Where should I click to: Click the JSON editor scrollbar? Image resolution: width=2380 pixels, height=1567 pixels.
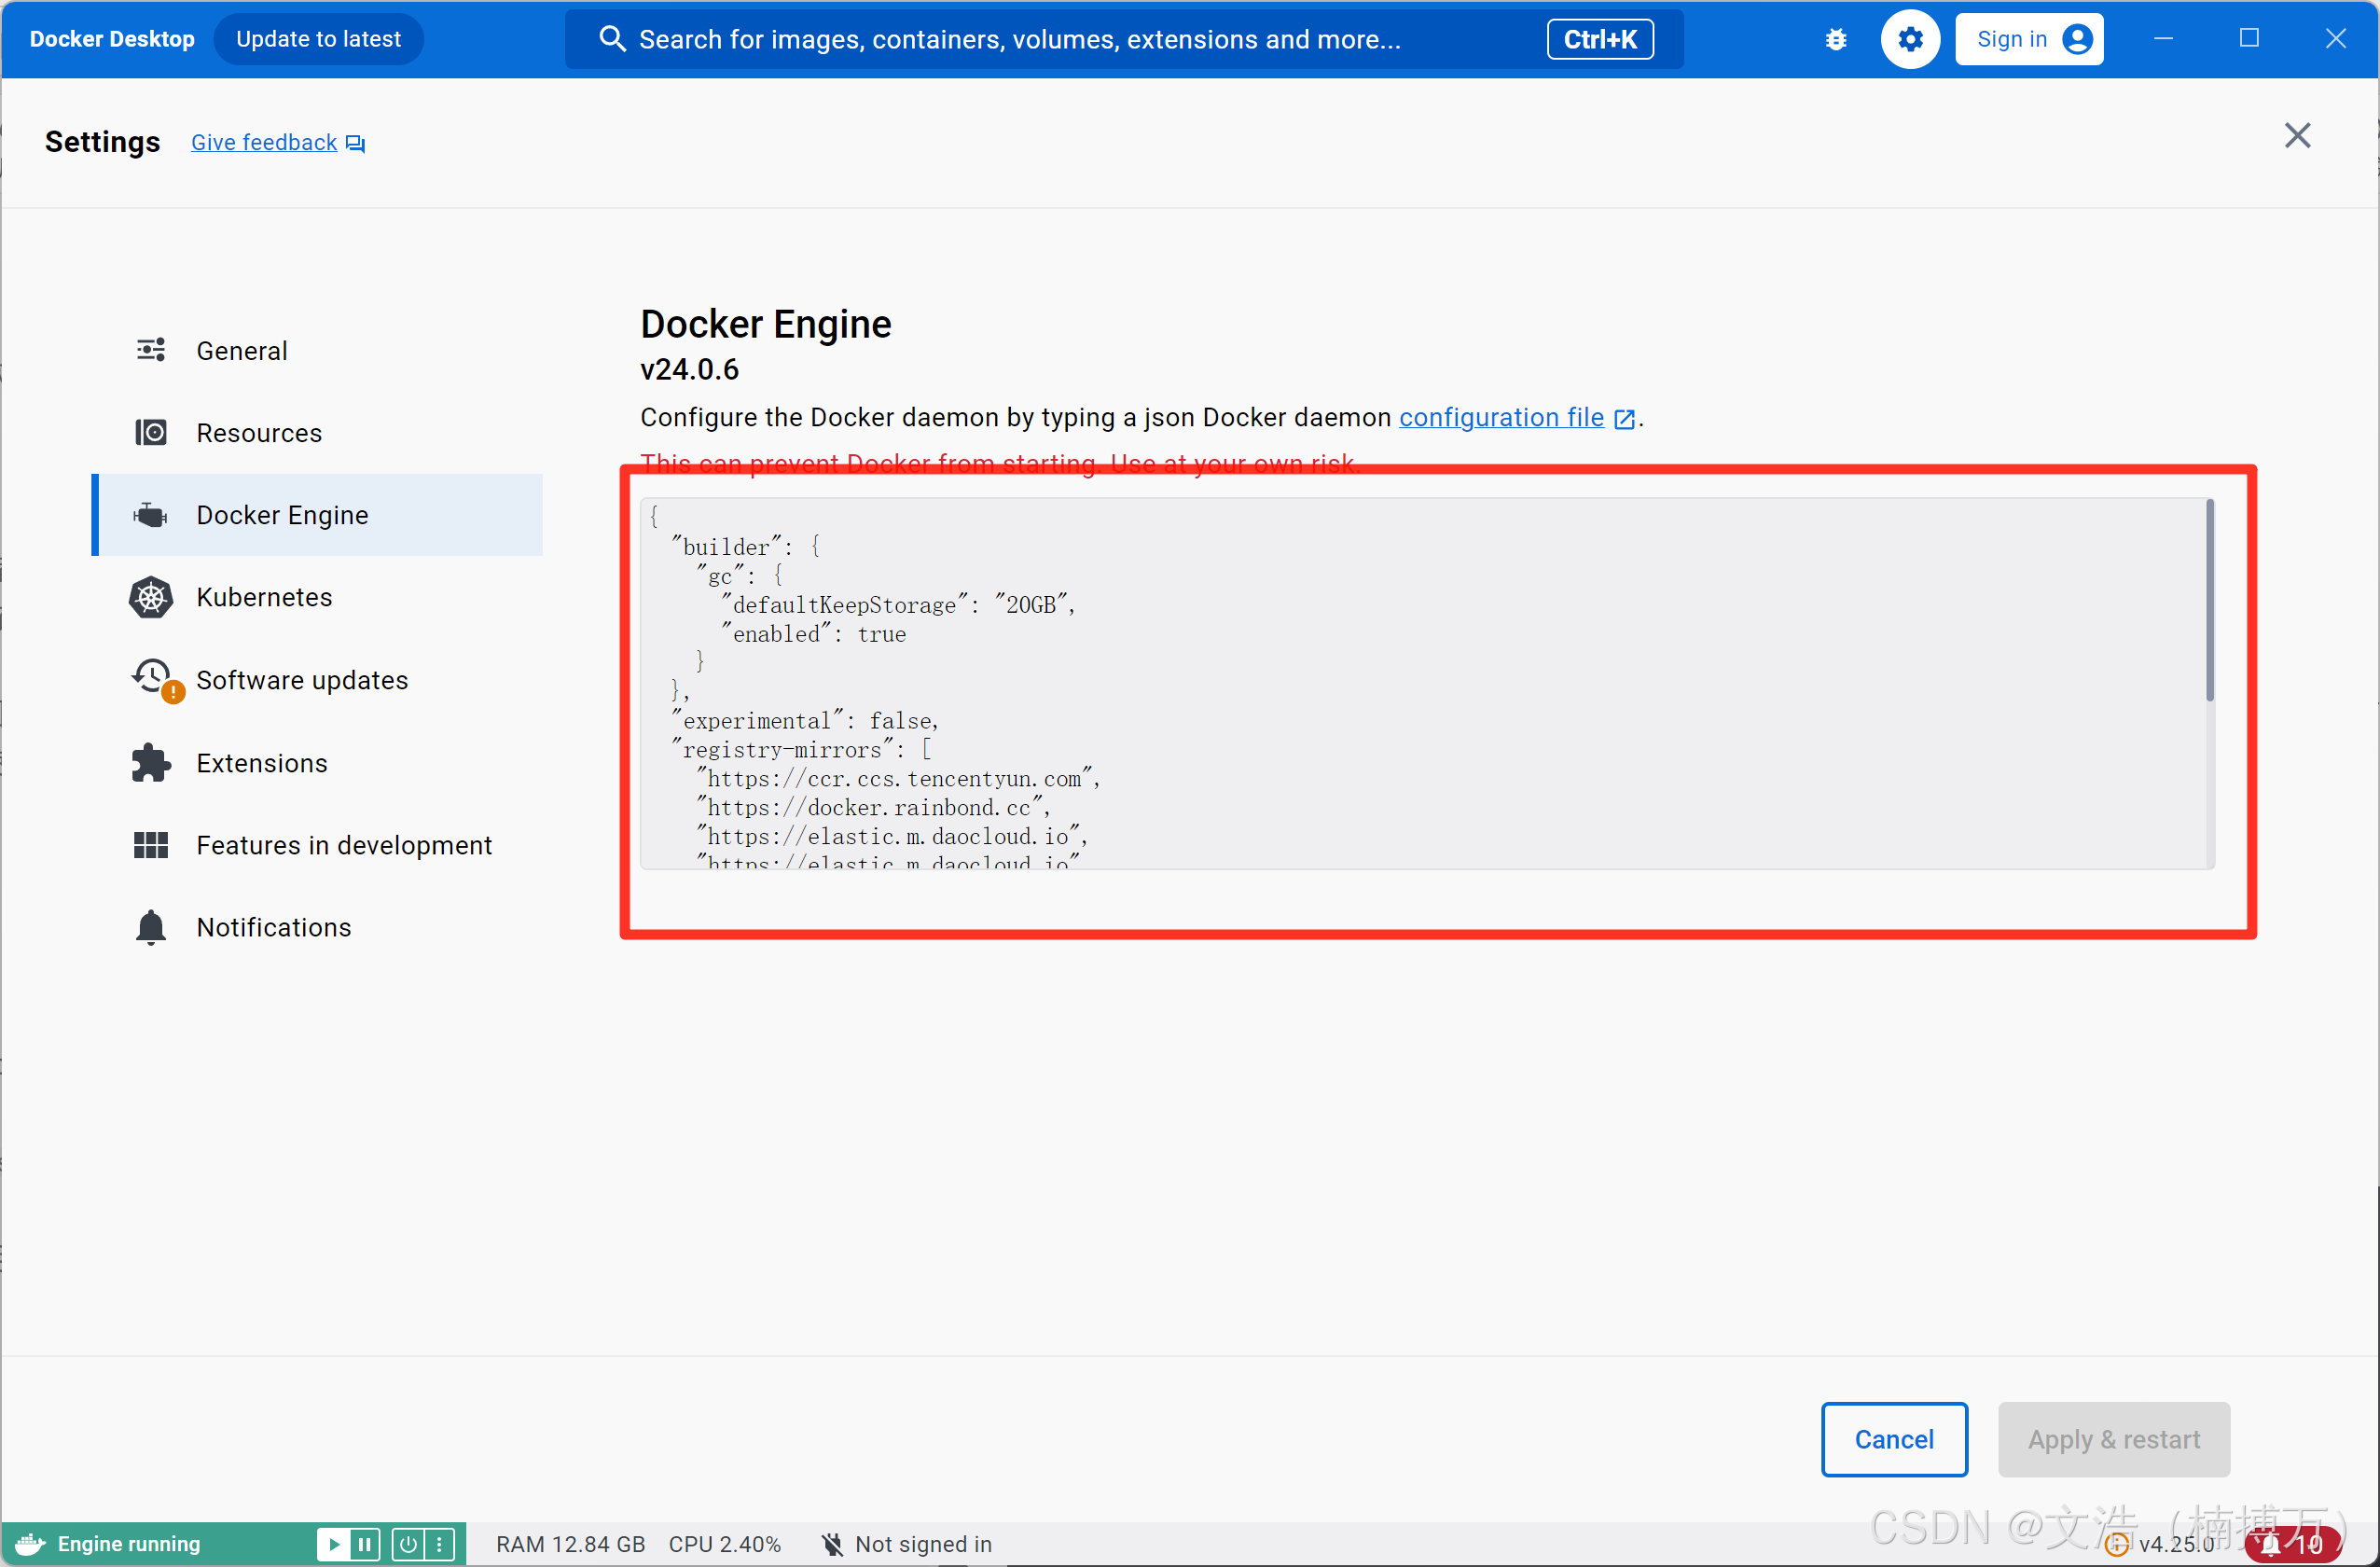pos(2209,600)
